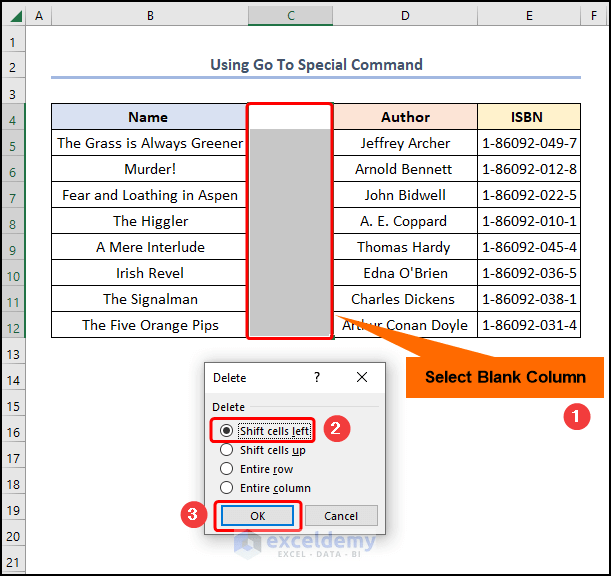Select column B header
This screenshot has height=576, width=611.
tap(150, 16)
